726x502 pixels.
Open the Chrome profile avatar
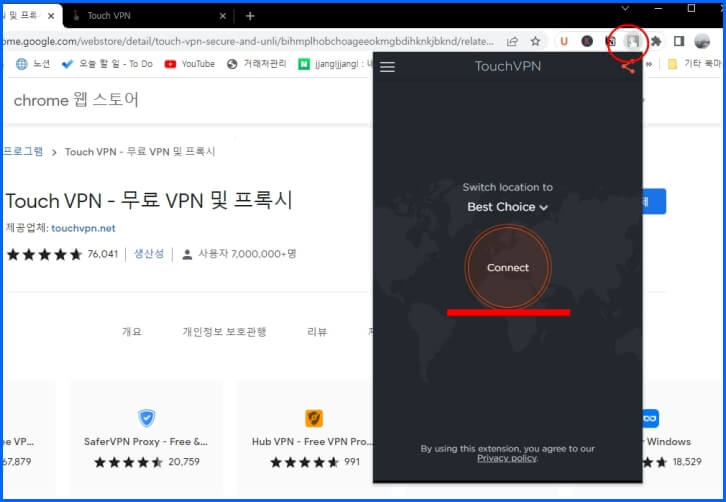click(x=702, y=41)
